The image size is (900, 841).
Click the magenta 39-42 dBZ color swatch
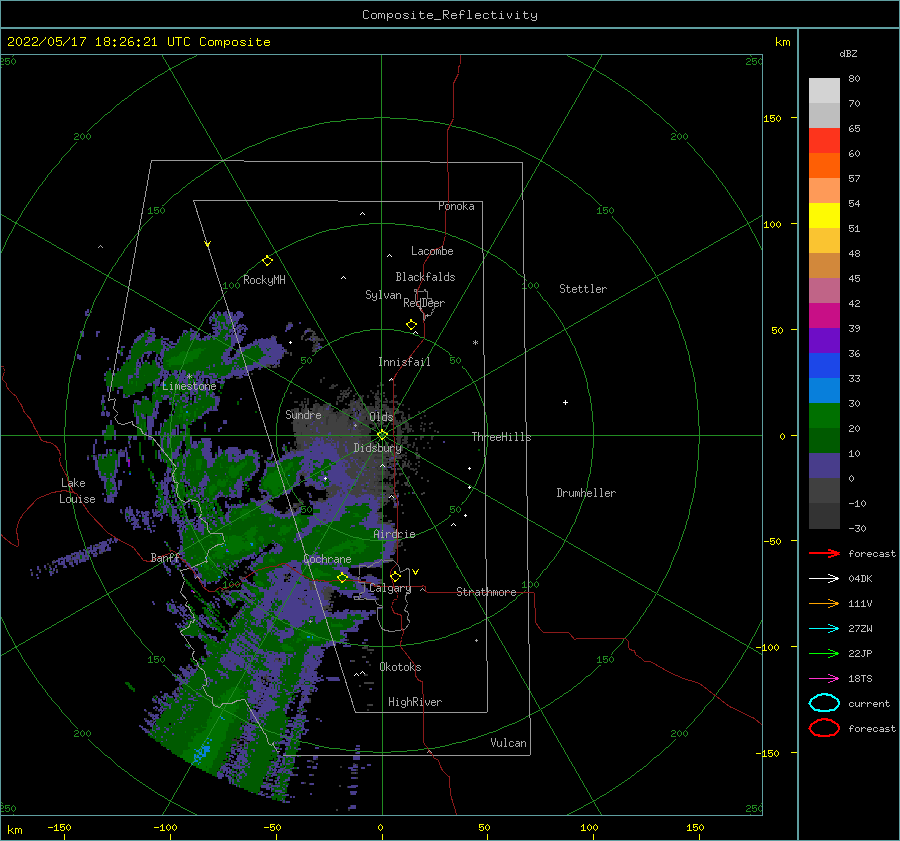click(x=824, y=315)
